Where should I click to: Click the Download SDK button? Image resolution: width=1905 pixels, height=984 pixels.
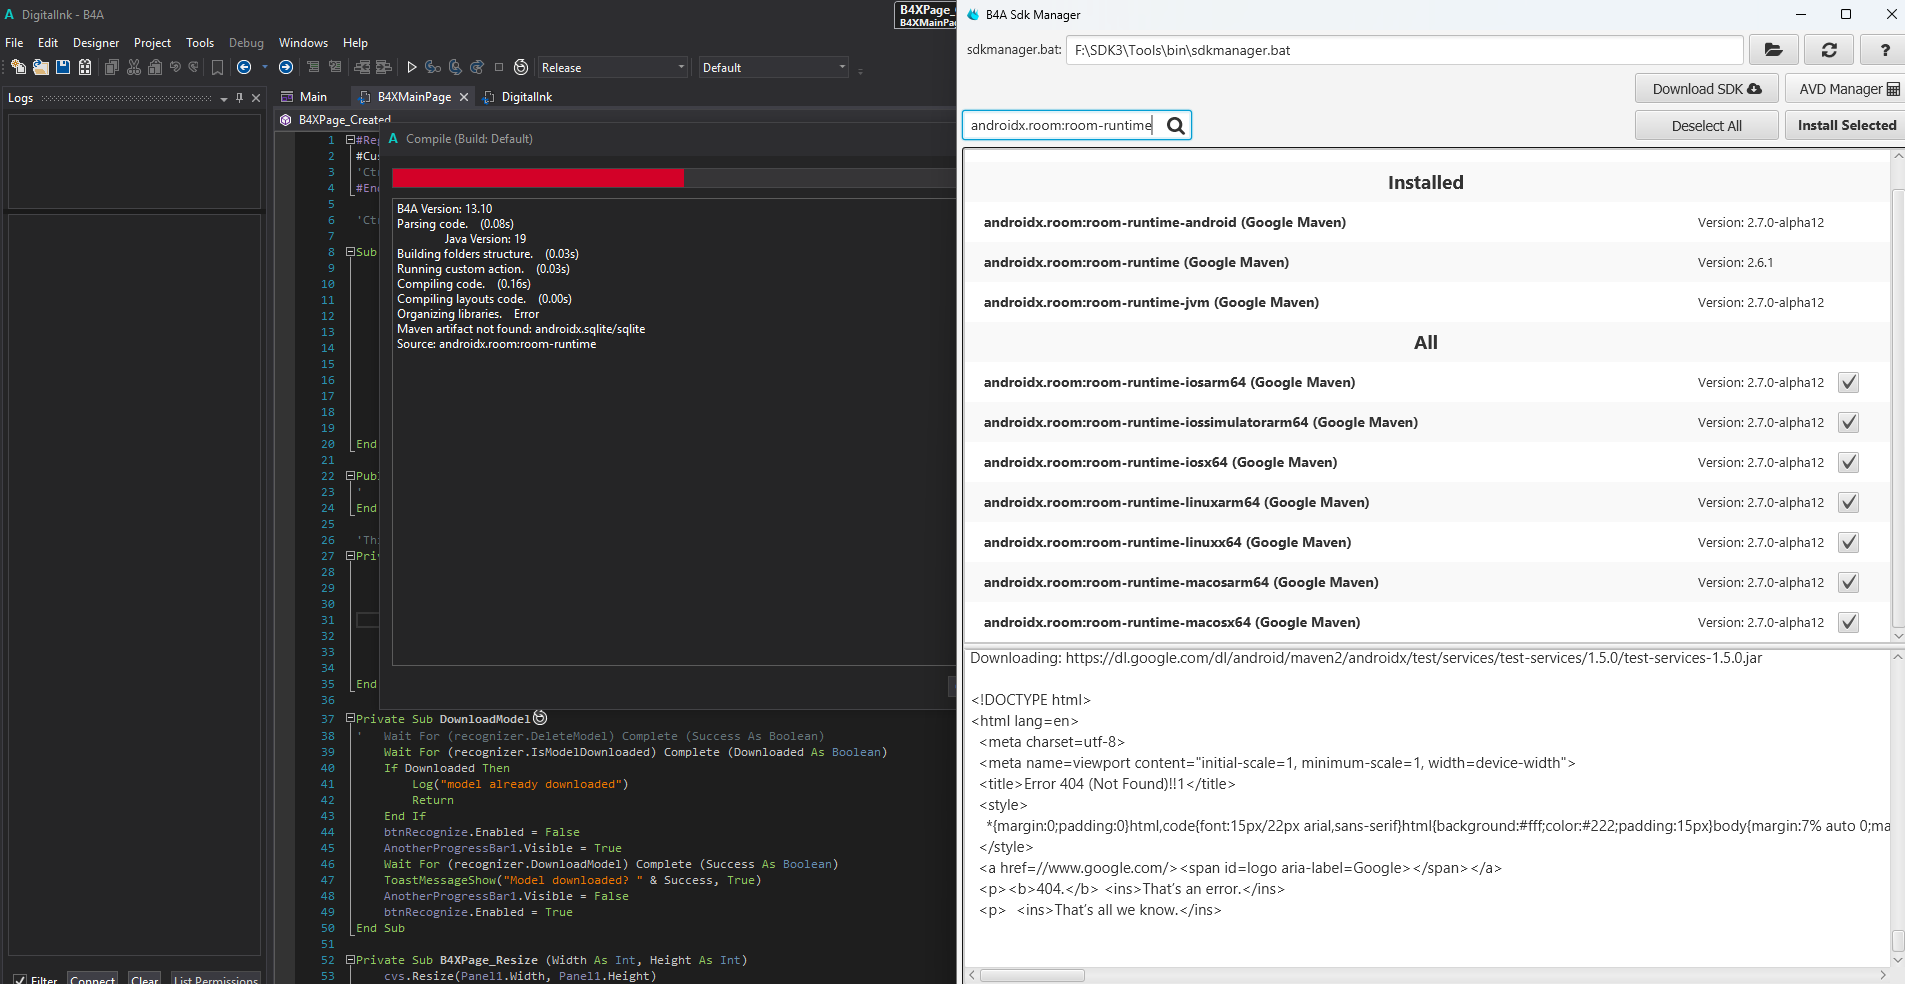pyautogui.click(x=1707, y=89)
